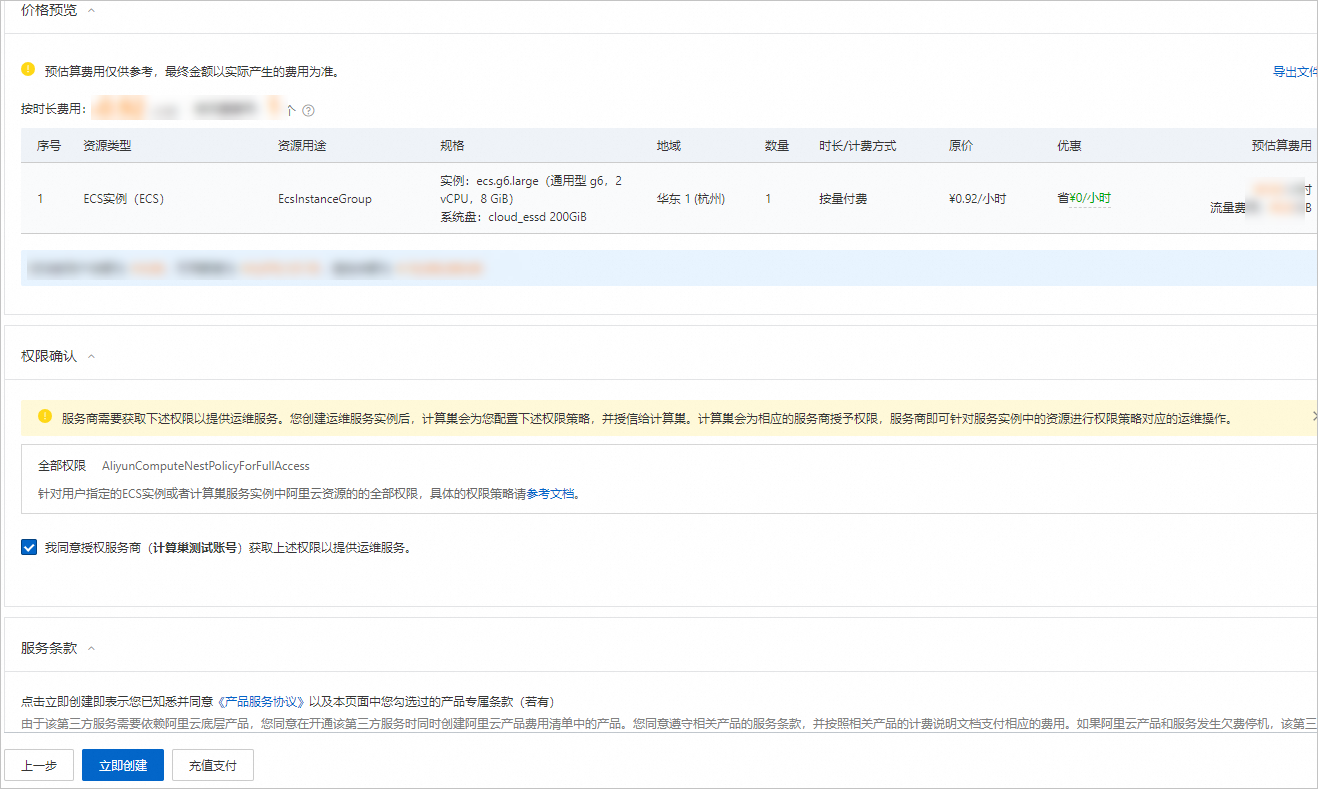Collapse the 服务条款 section
The width and height of the screenshot is (1318, 789).
[x=93, y=647]
